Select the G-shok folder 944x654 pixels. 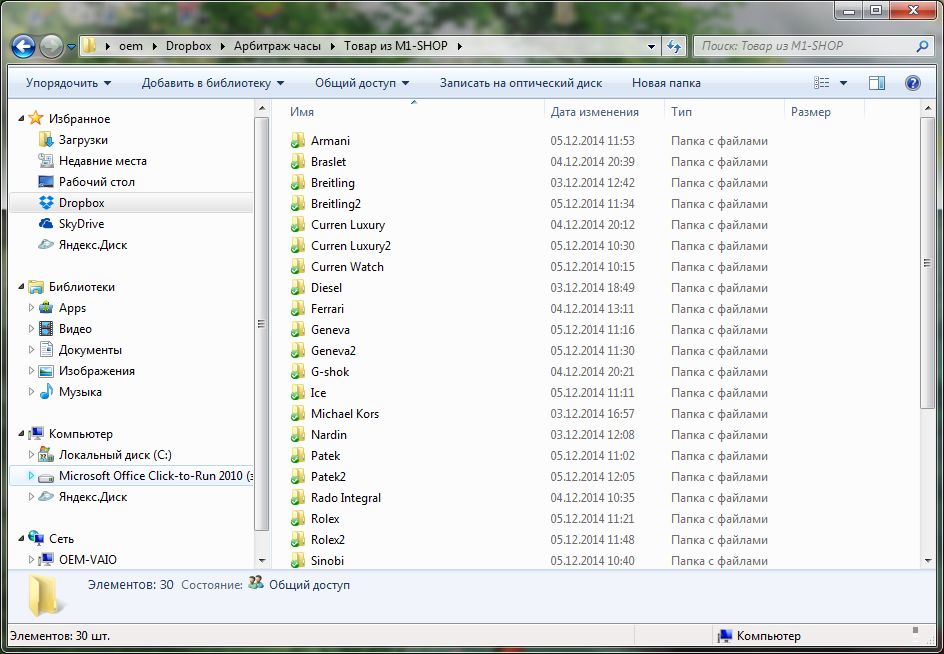point(330,372)
